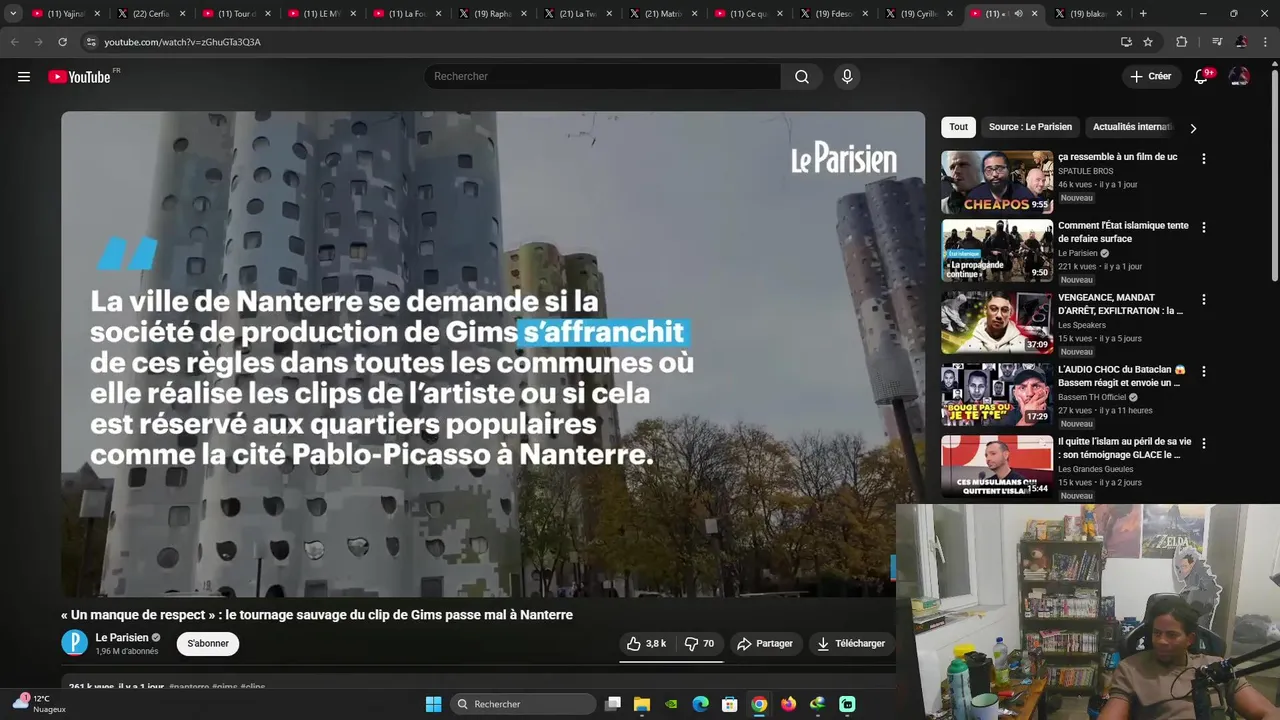
Task: Select the 'Tout' filter chip
Action: pyautogui.click(x=958, y=127)
